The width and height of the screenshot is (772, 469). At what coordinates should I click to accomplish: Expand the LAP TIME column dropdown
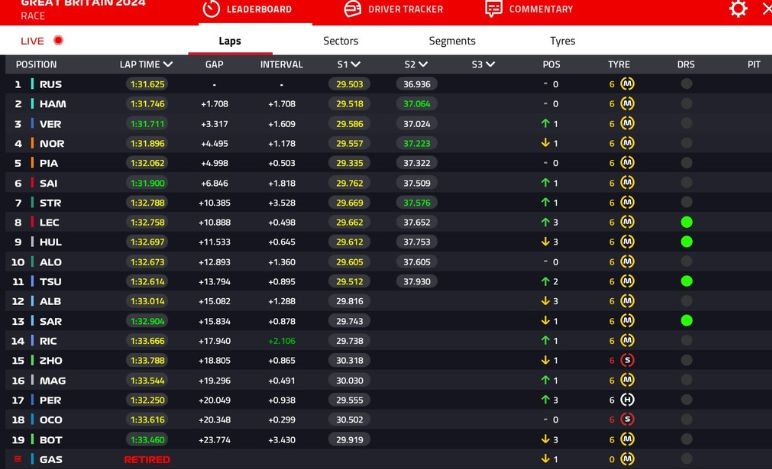[x=168, y=64]
